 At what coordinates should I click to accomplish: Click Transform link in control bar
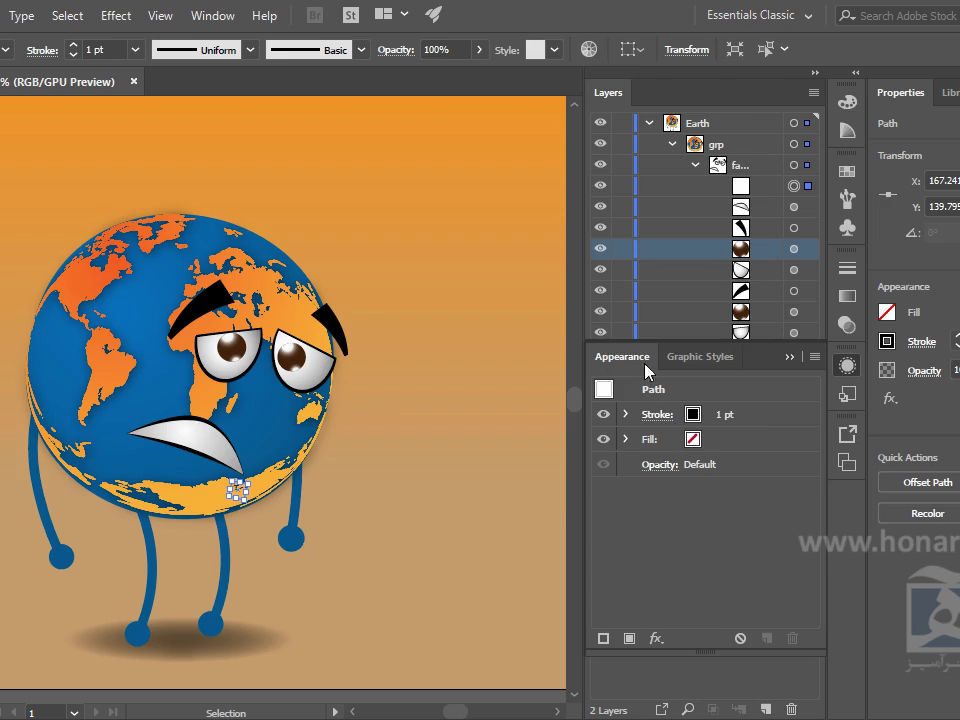[x=686, y=50]
